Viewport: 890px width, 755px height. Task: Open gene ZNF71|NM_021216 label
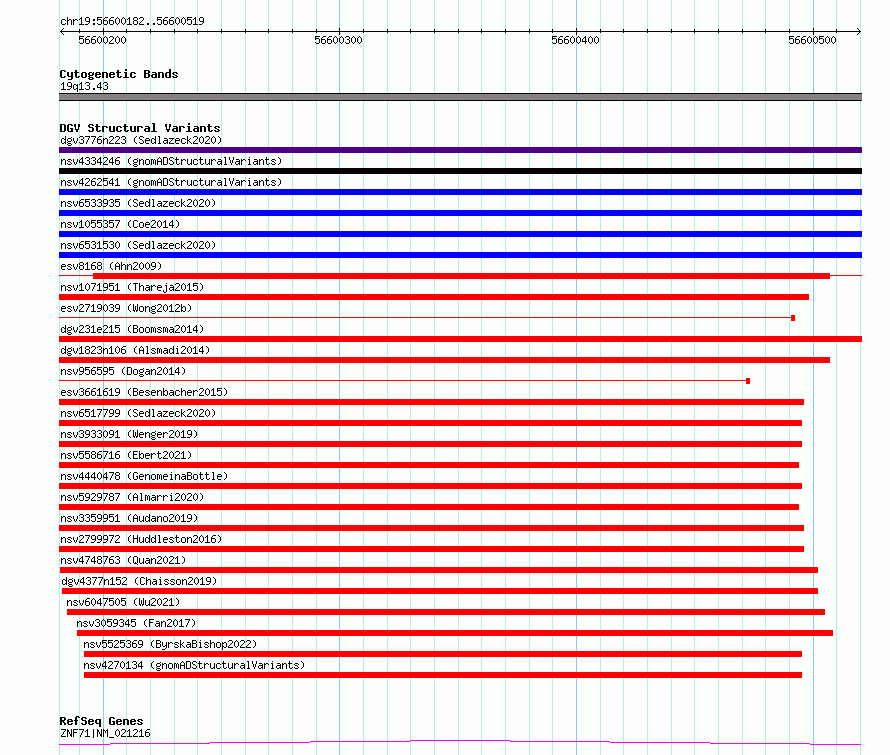(x=105, y=733)
